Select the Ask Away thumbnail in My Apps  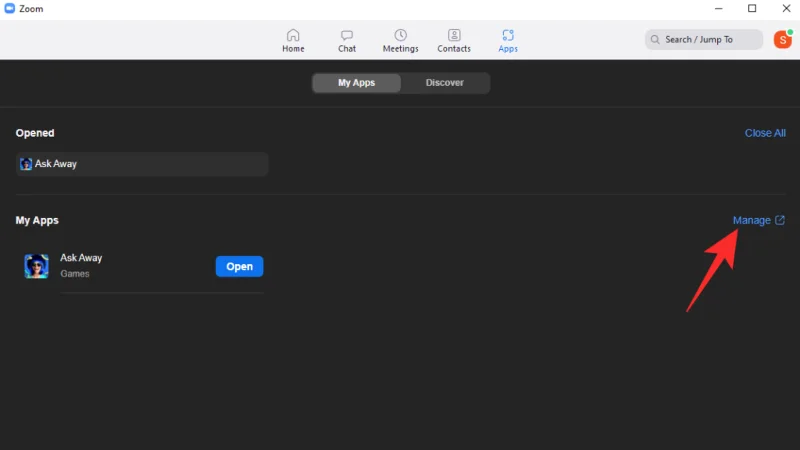click(37, 266)
